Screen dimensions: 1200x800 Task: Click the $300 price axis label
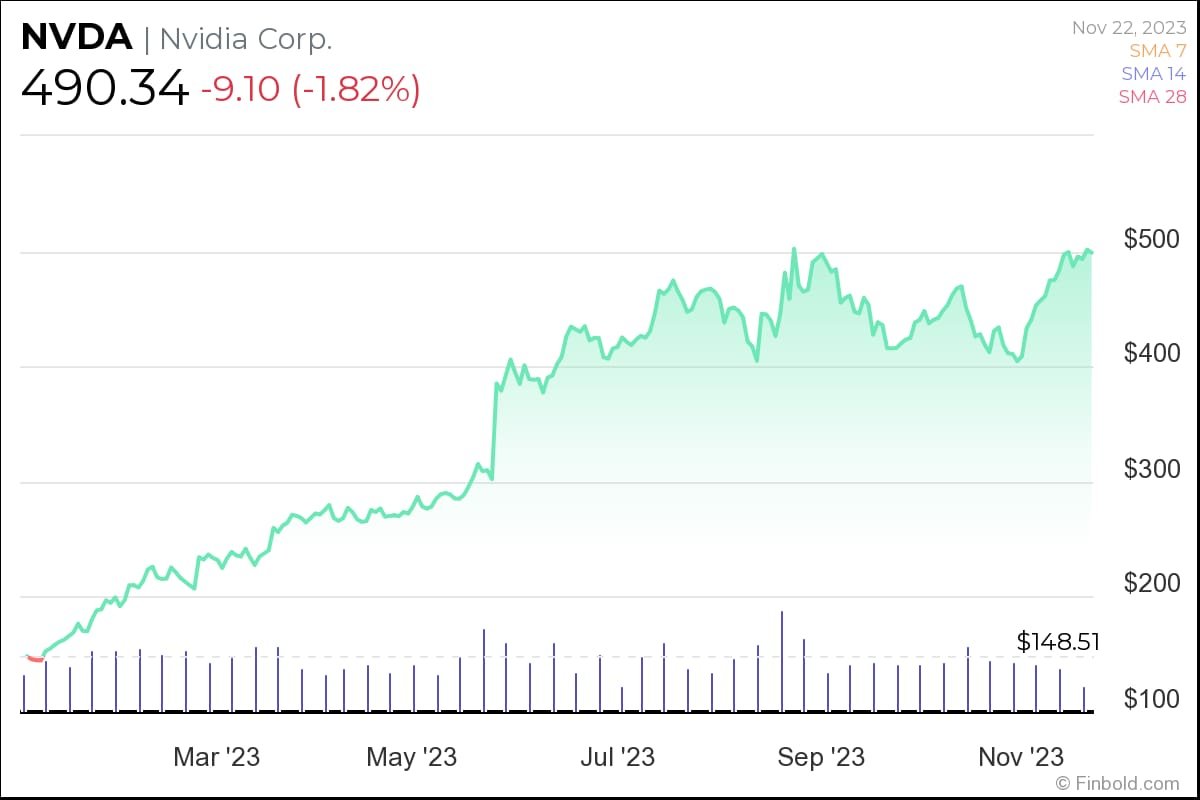pyautogui.click(x=1152, y=468)
